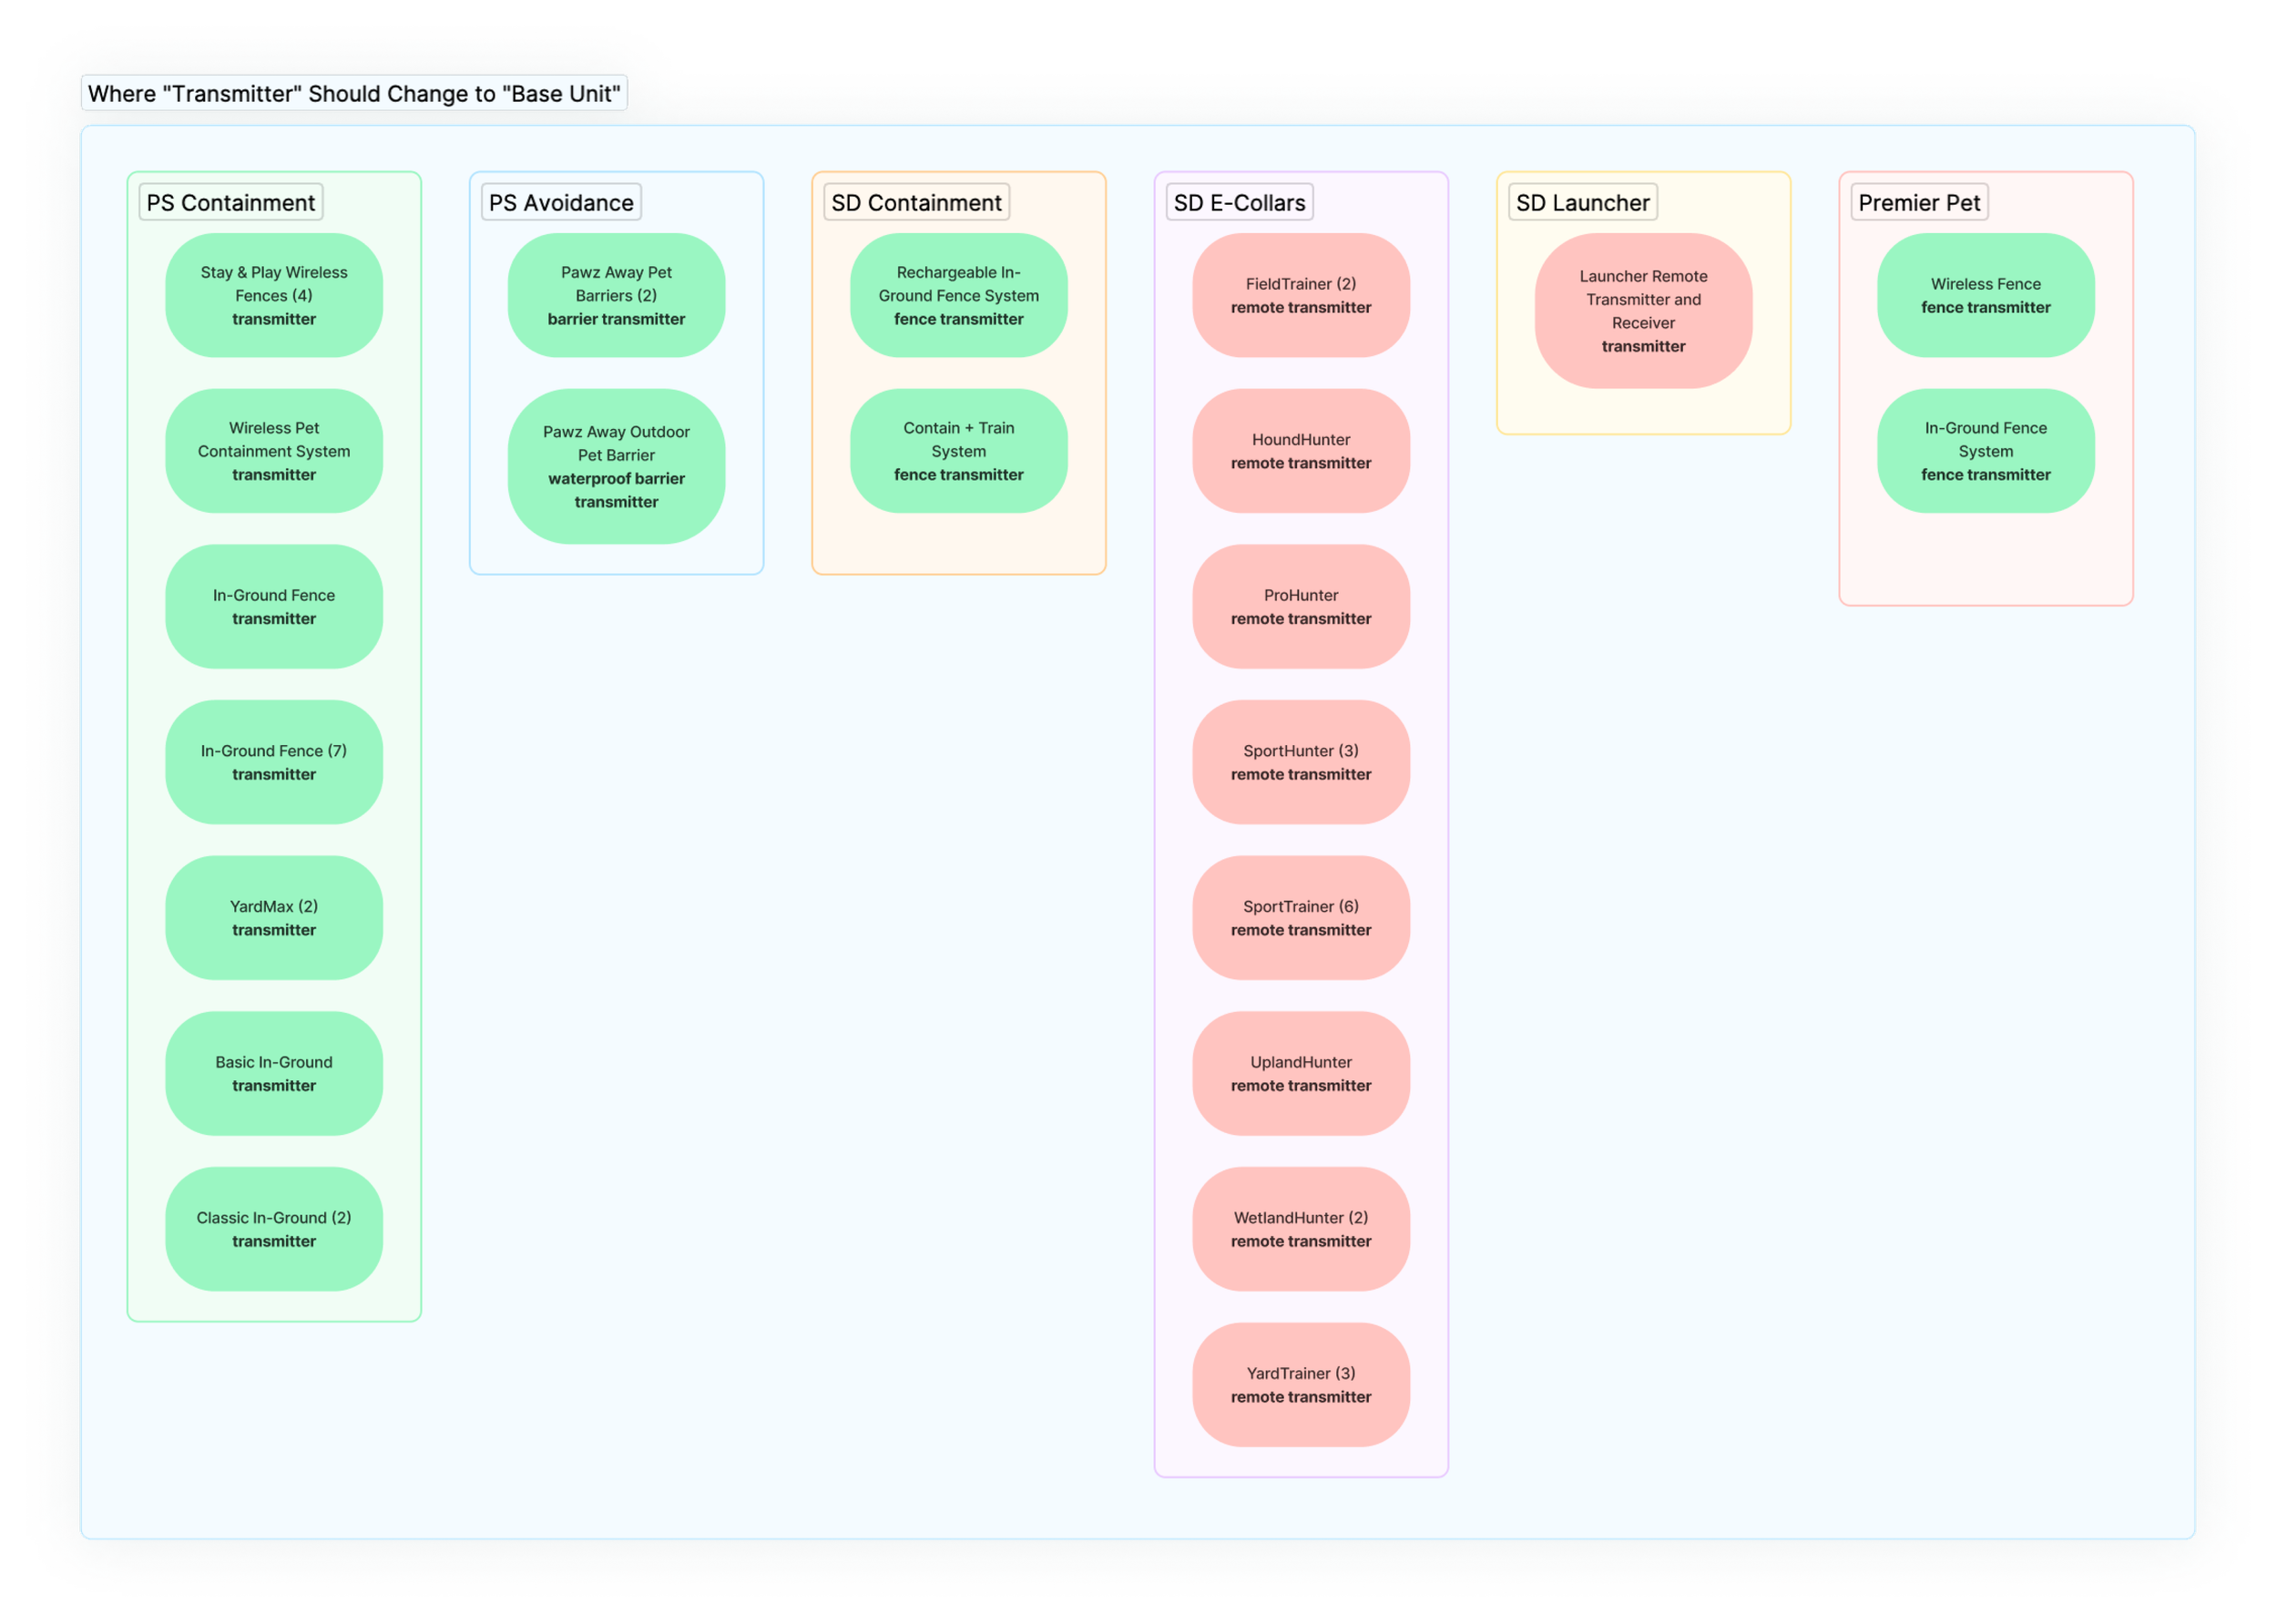Click the YardMax (2) transmitter node
Viewport: 2277px width, 1624px height.
coord(274,918)
